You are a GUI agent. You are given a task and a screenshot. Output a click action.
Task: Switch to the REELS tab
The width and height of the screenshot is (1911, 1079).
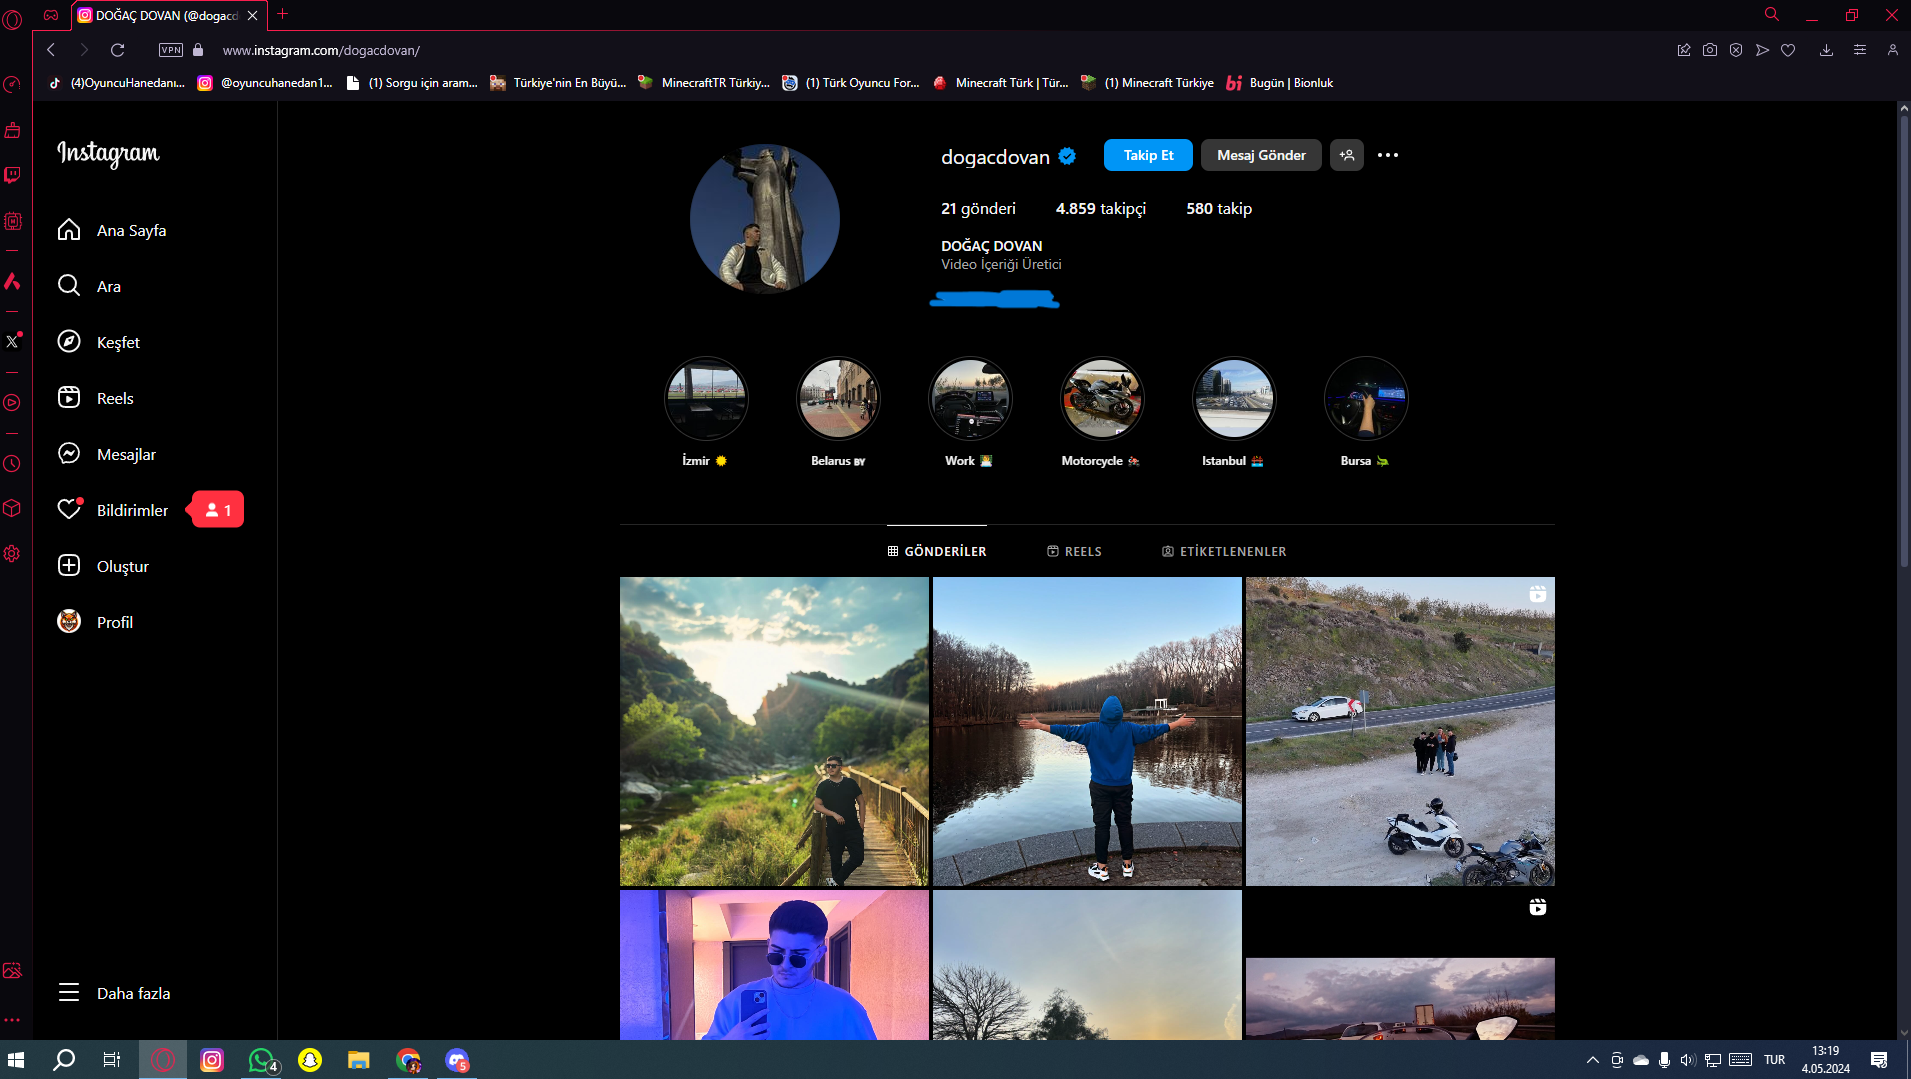[1074, 551]
